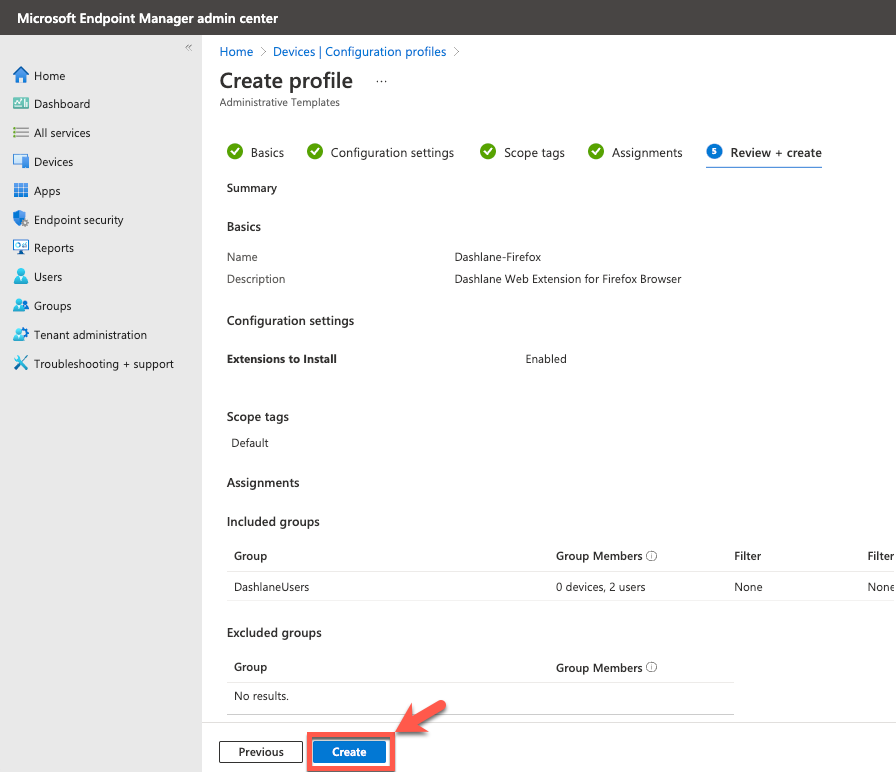This screenshot has width=896, height=772.
Task: Click the step 5 badge icon
Action: (x=714, y=151)
